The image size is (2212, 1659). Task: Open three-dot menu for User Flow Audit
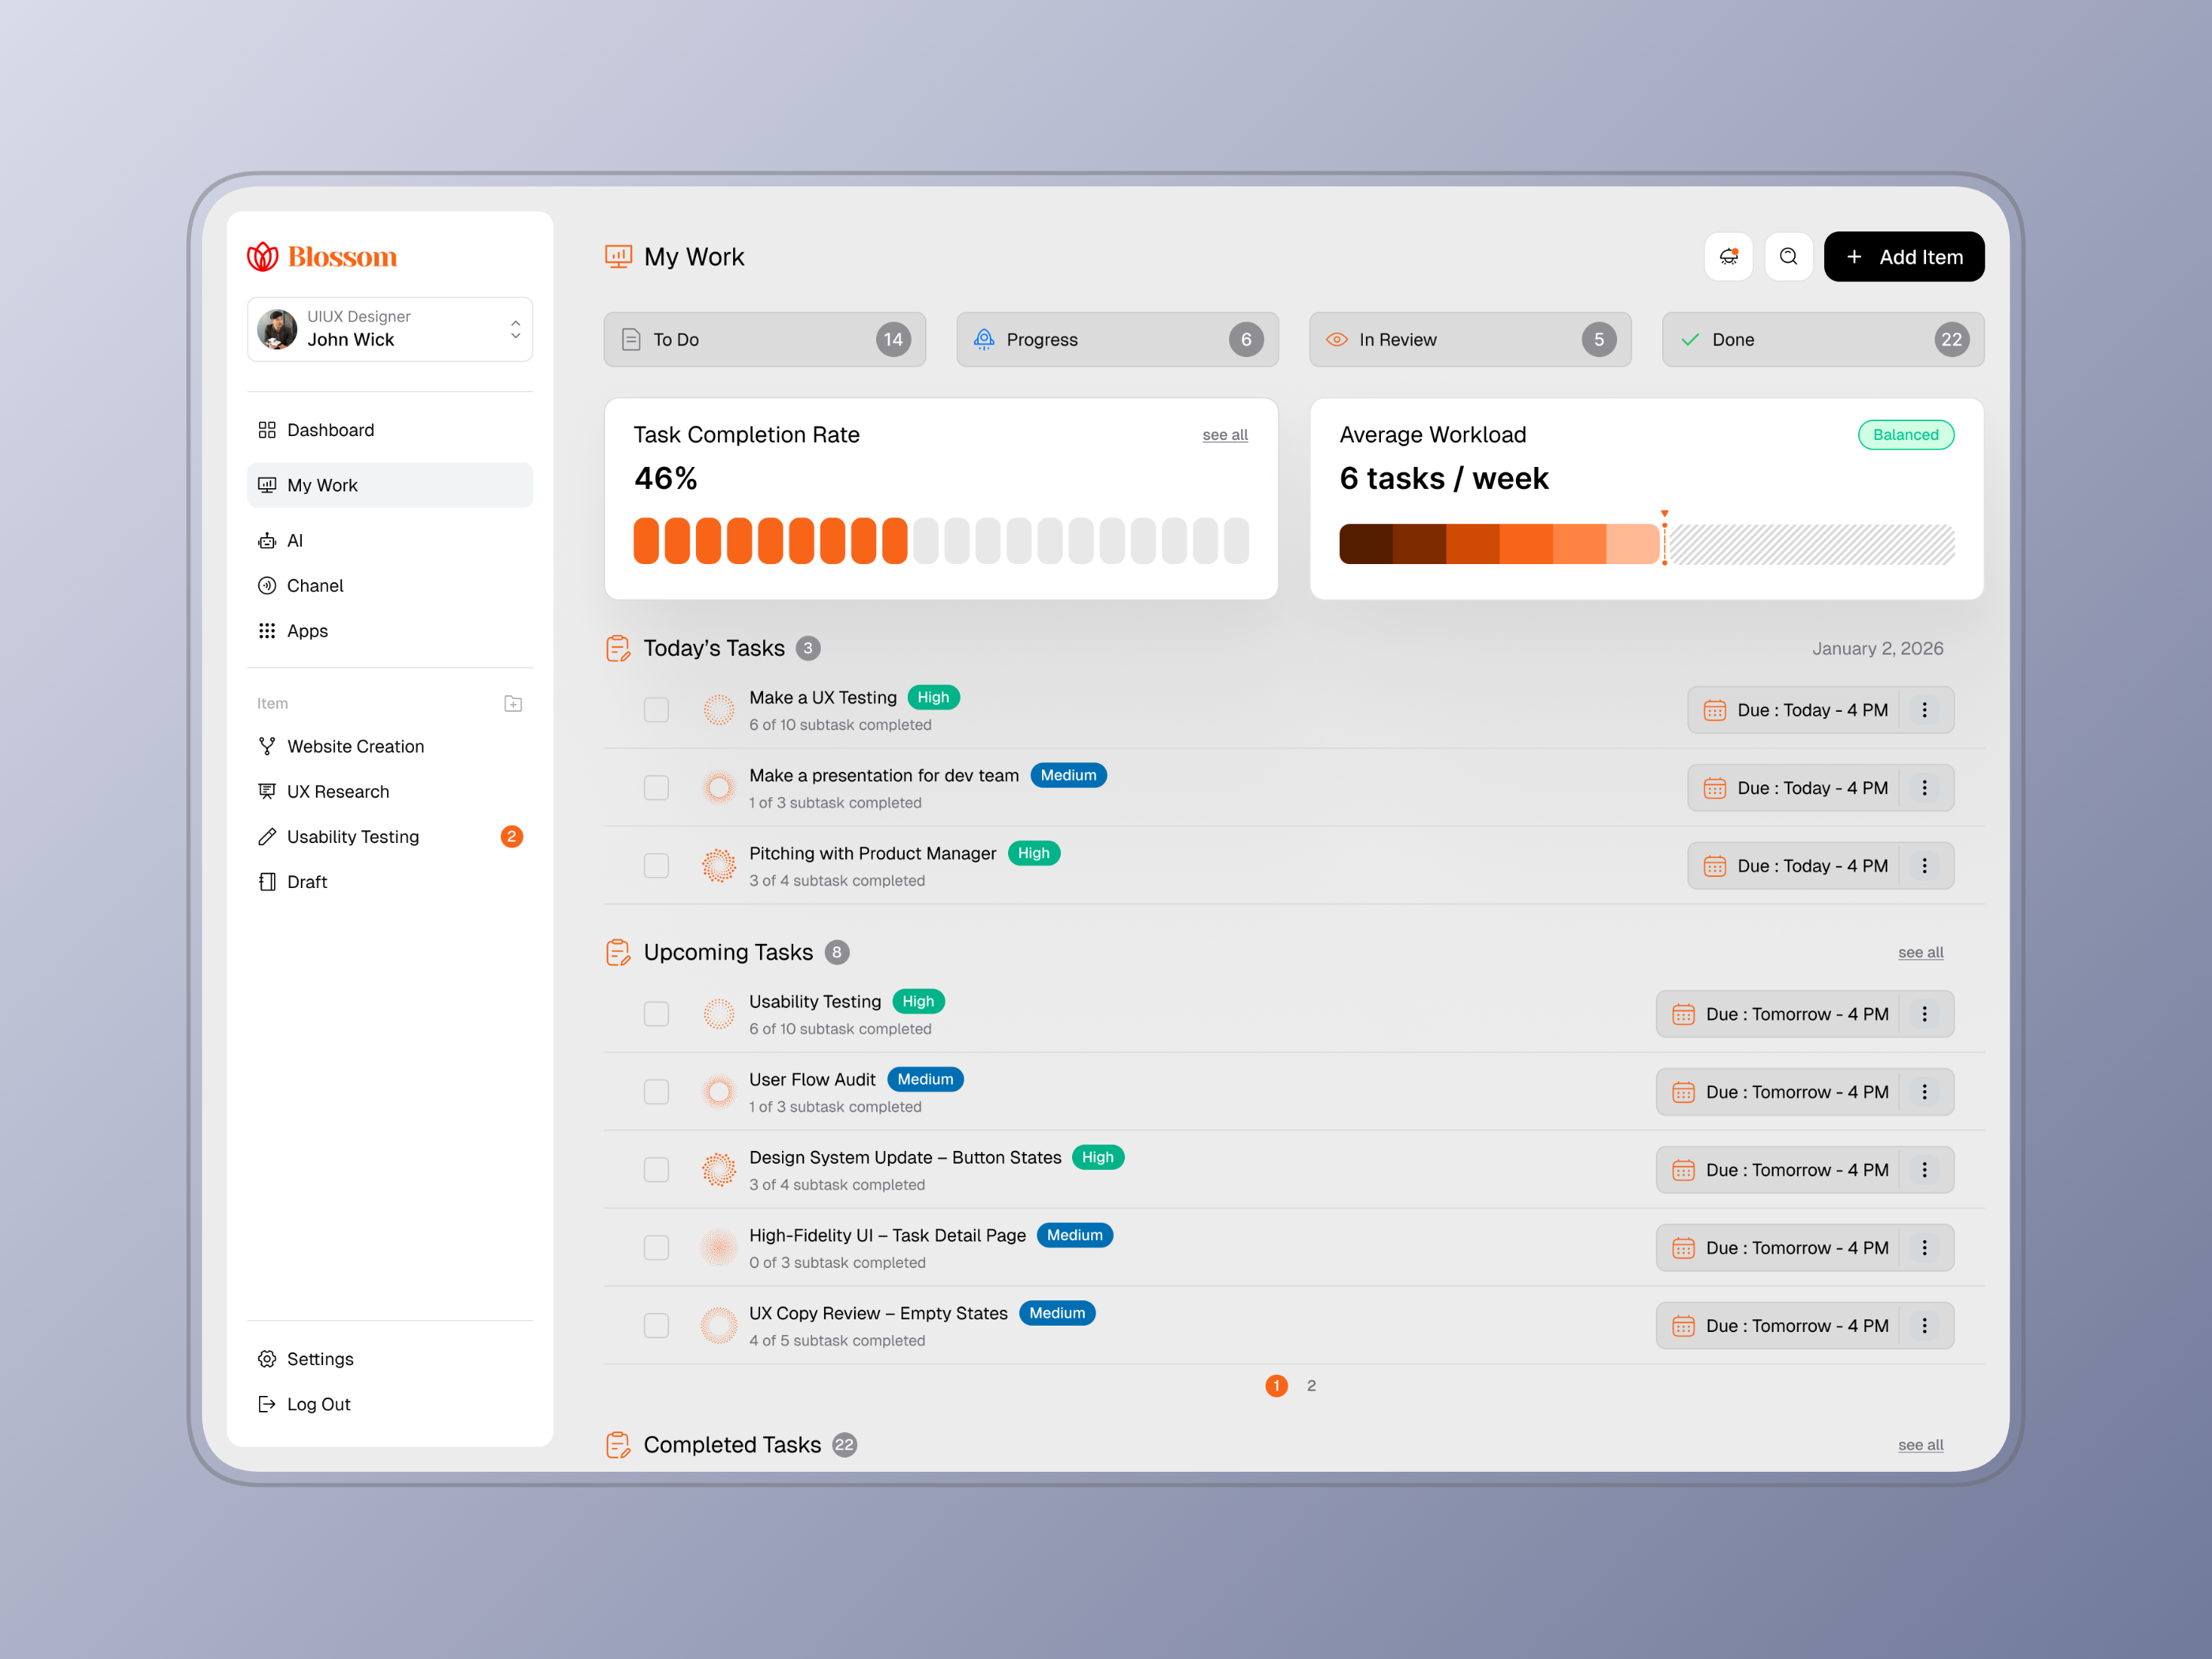click(1924, 1092)
